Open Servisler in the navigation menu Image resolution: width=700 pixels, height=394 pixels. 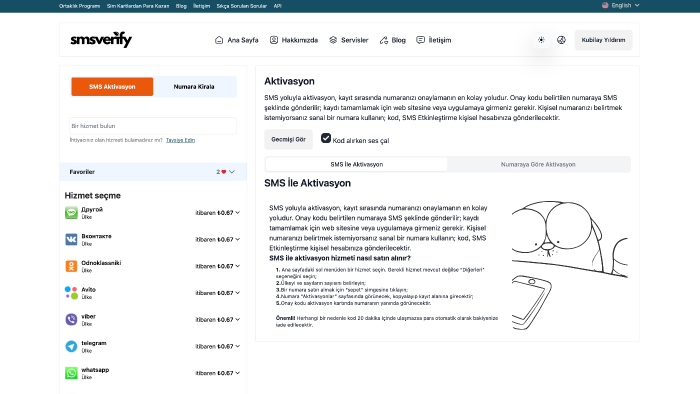tap(349, 40)
